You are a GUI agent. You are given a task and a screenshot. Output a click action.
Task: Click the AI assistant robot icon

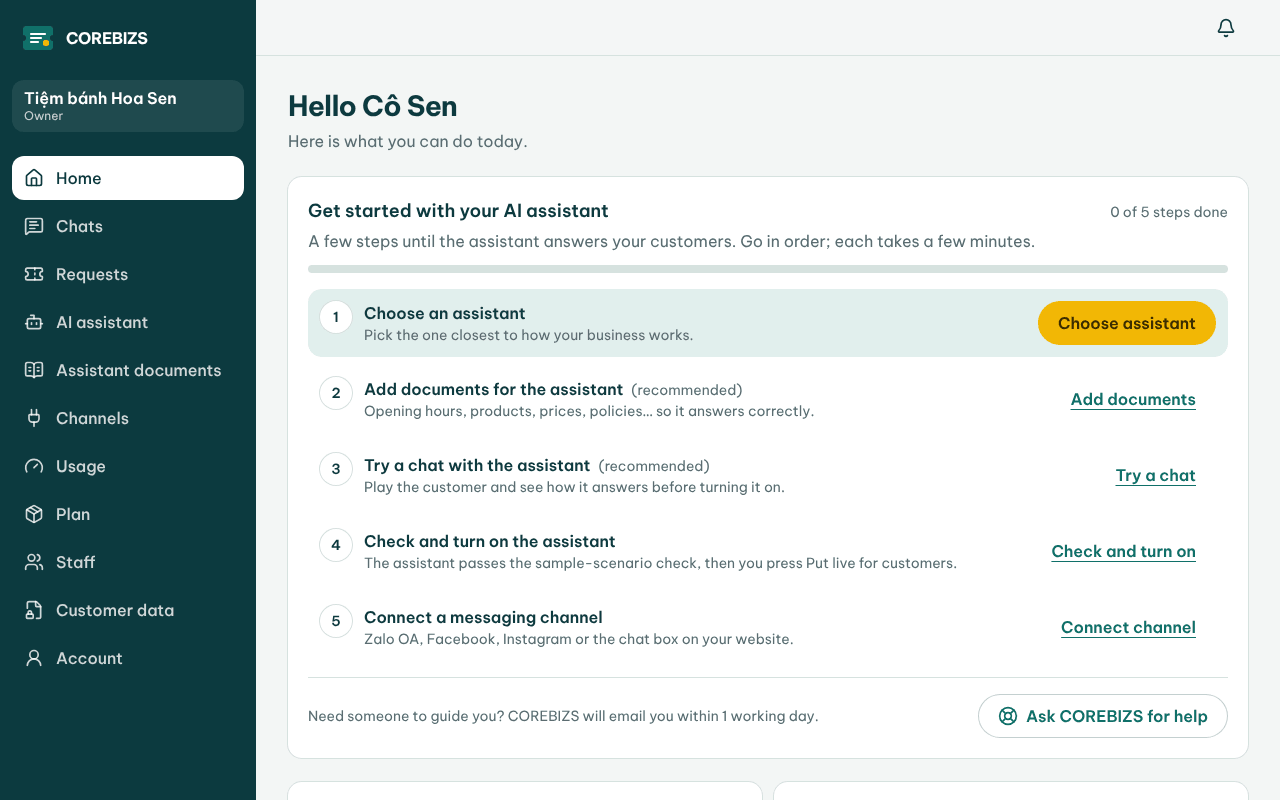click(x=34, y=322)
